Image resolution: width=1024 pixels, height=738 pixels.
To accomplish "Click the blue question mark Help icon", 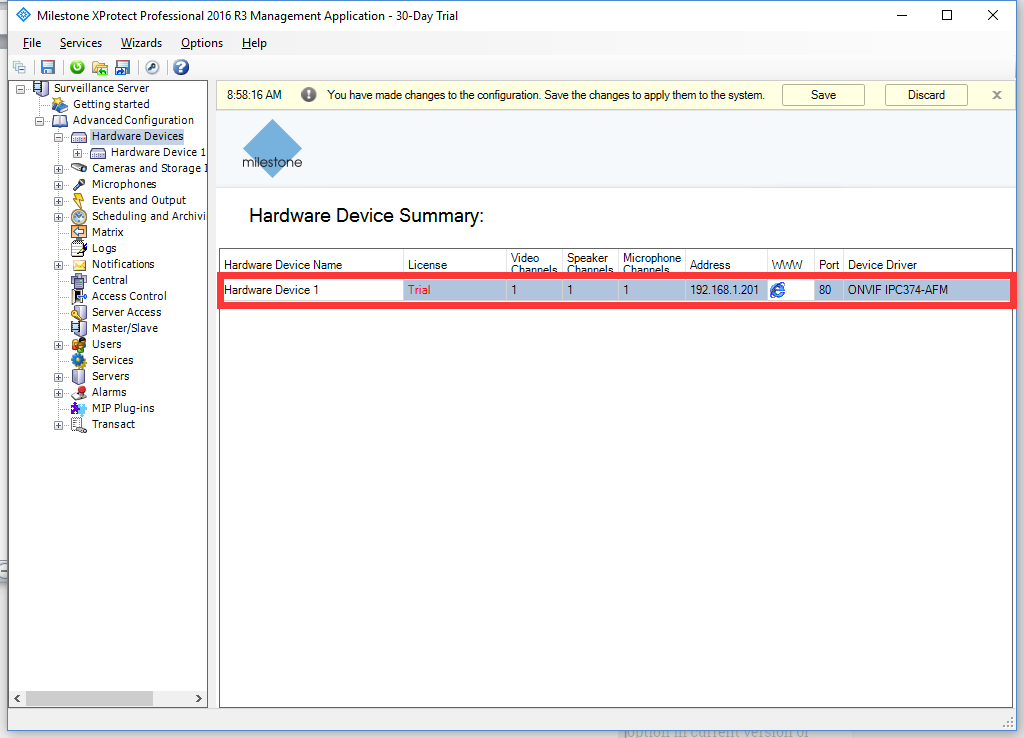I will pyautogui.click(x=181, y=67).
